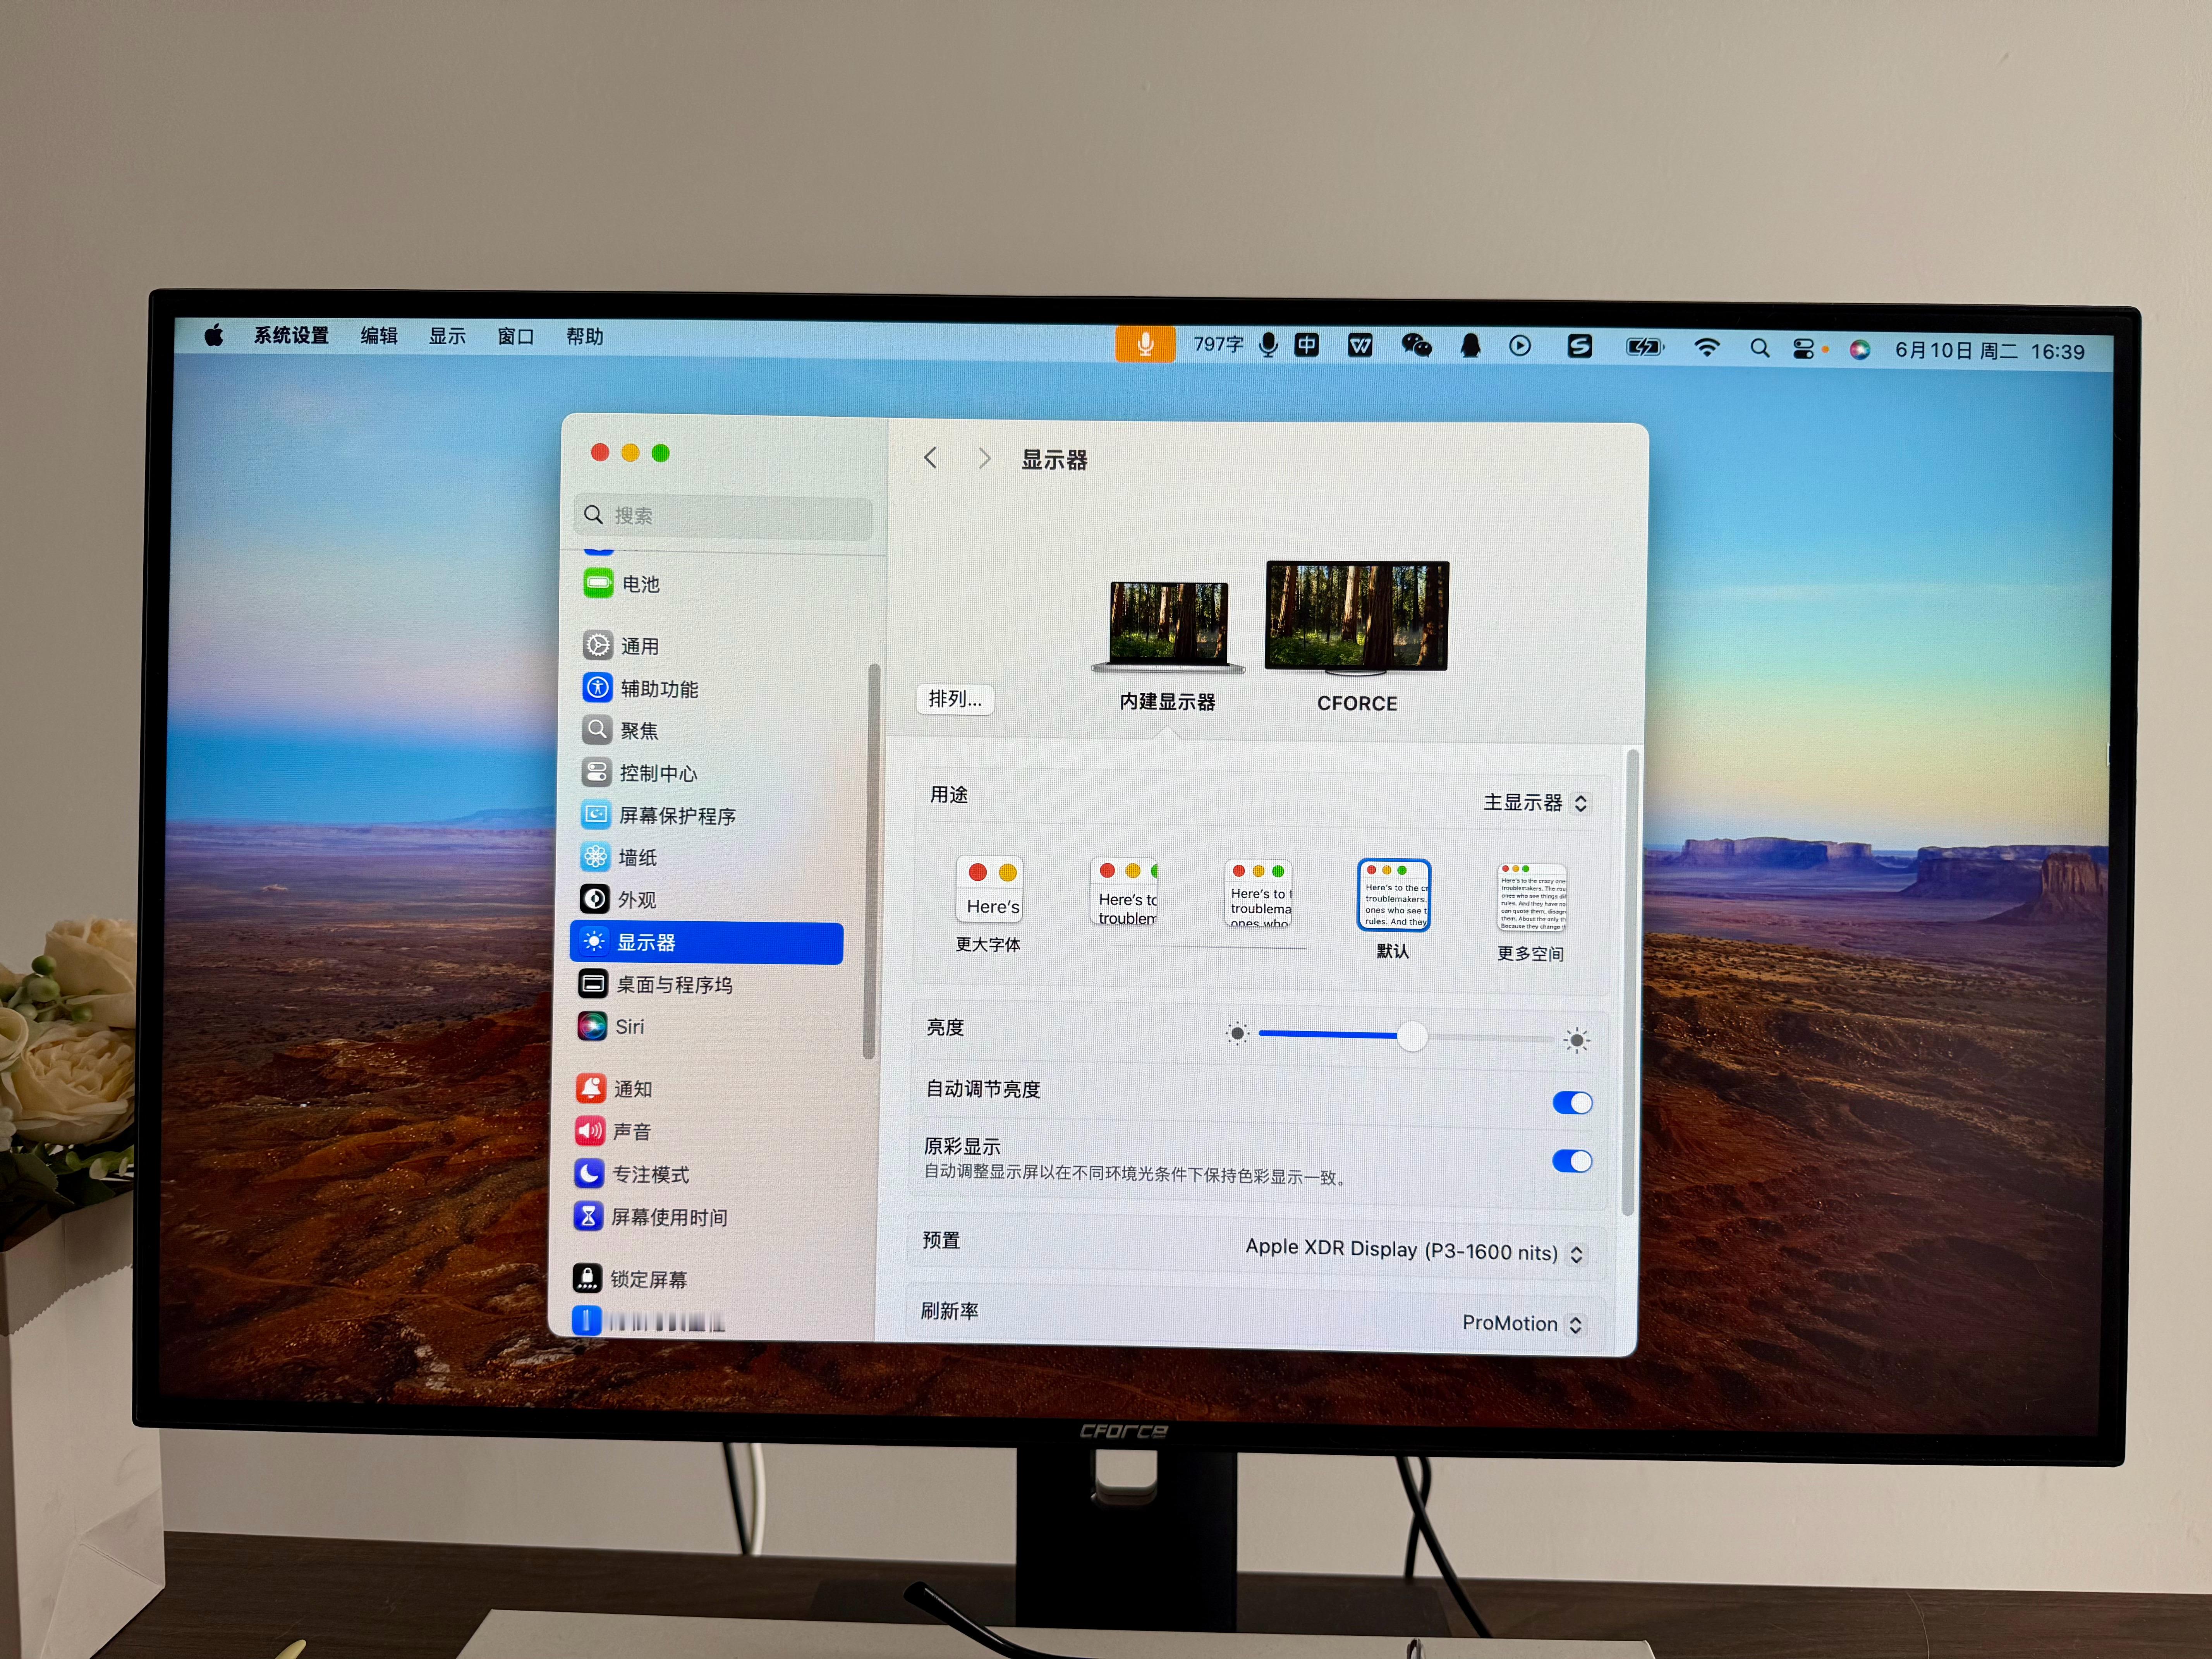Open 窗口 menu
This screenshot has height=1659, width=2212.
point(516,337)
